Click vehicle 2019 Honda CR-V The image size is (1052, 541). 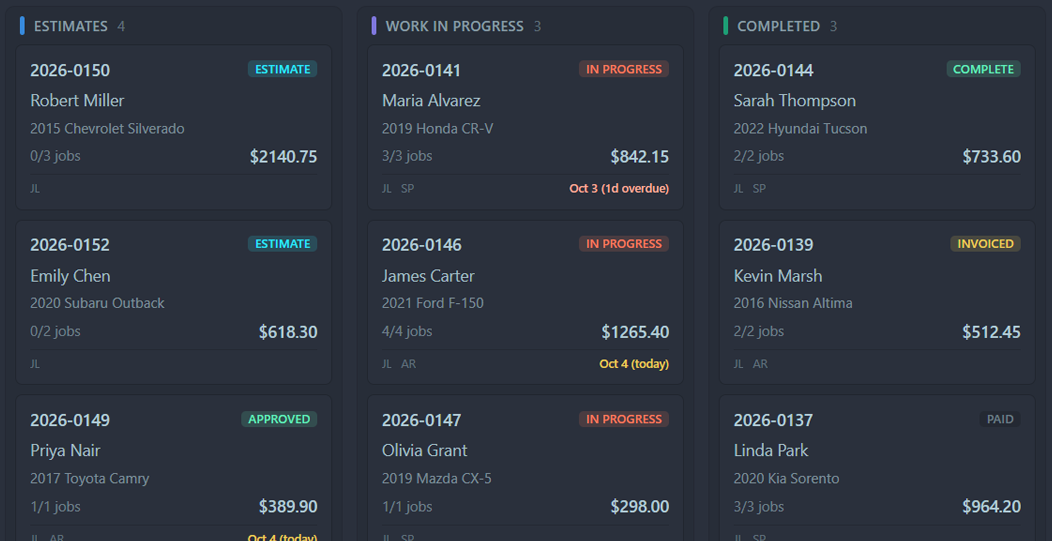click(x=437, y=129)
